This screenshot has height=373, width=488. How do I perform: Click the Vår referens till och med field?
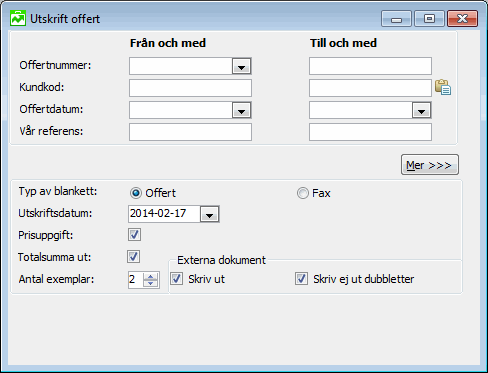click(370, 132)
